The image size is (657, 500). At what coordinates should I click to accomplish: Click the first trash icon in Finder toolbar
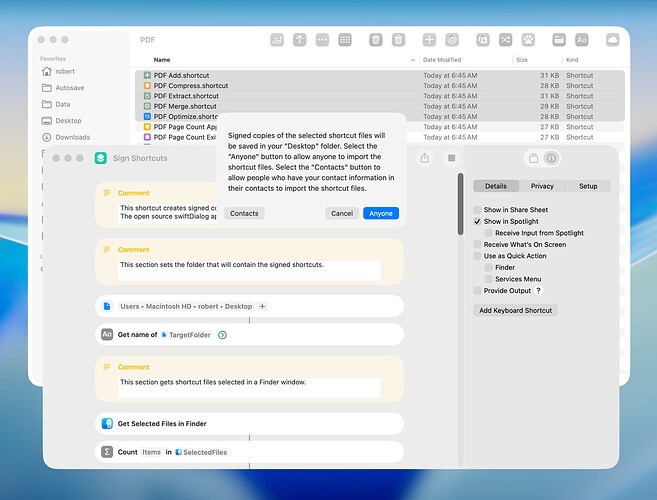[375, 40]
